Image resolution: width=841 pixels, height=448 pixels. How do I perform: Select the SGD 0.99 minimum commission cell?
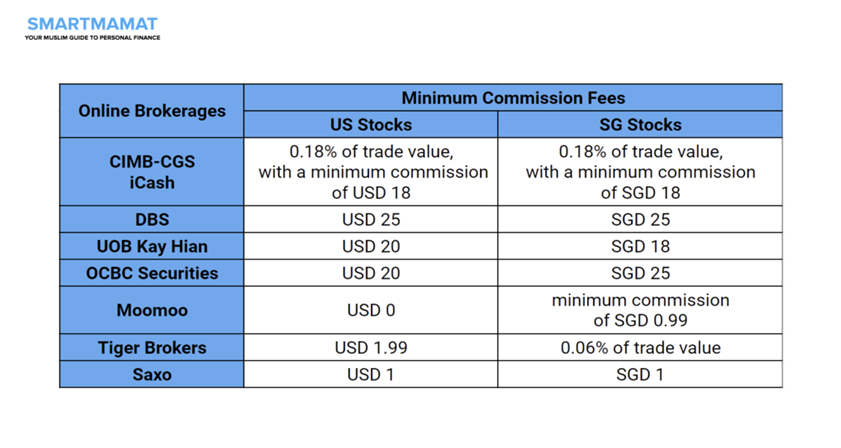[640, 310]
